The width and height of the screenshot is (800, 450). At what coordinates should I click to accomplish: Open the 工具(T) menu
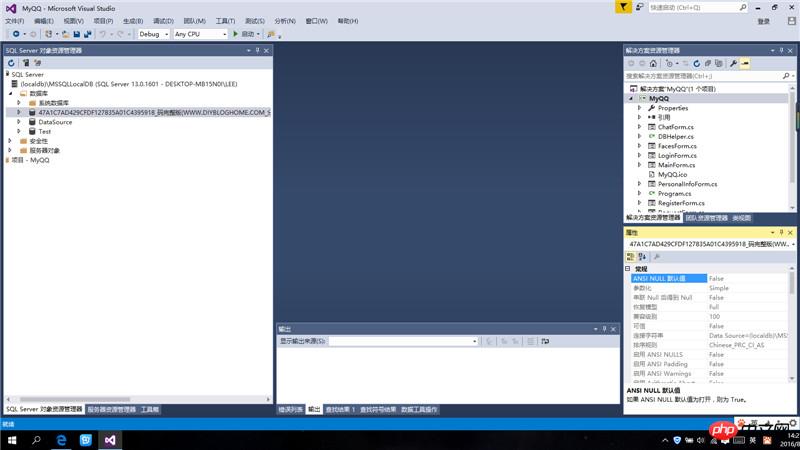(x=225, y=21)
